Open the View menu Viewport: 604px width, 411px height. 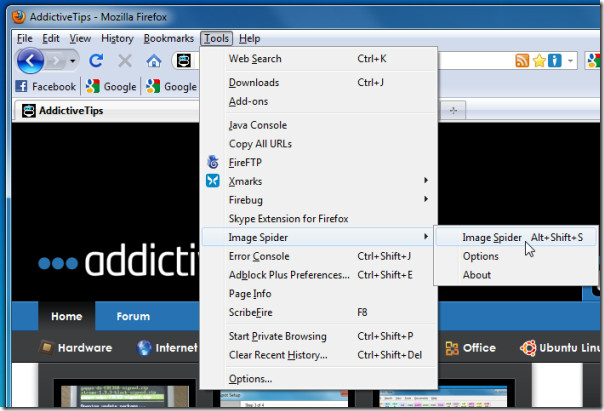point(80,39)
